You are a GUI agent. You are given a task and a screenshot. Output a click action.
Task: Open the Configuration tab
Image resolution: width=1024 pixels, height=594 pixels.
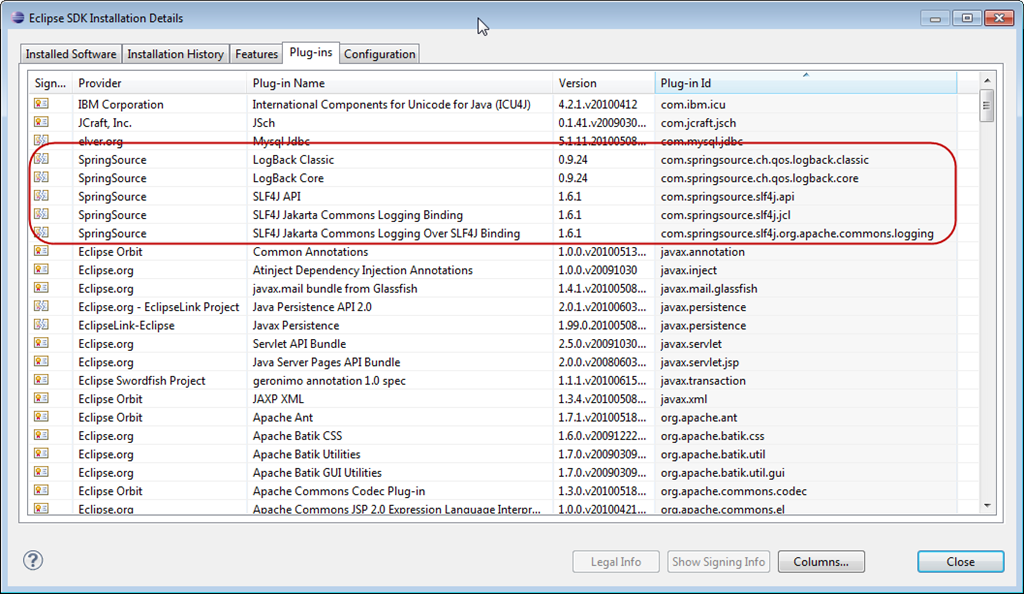(x=379, y=54)
